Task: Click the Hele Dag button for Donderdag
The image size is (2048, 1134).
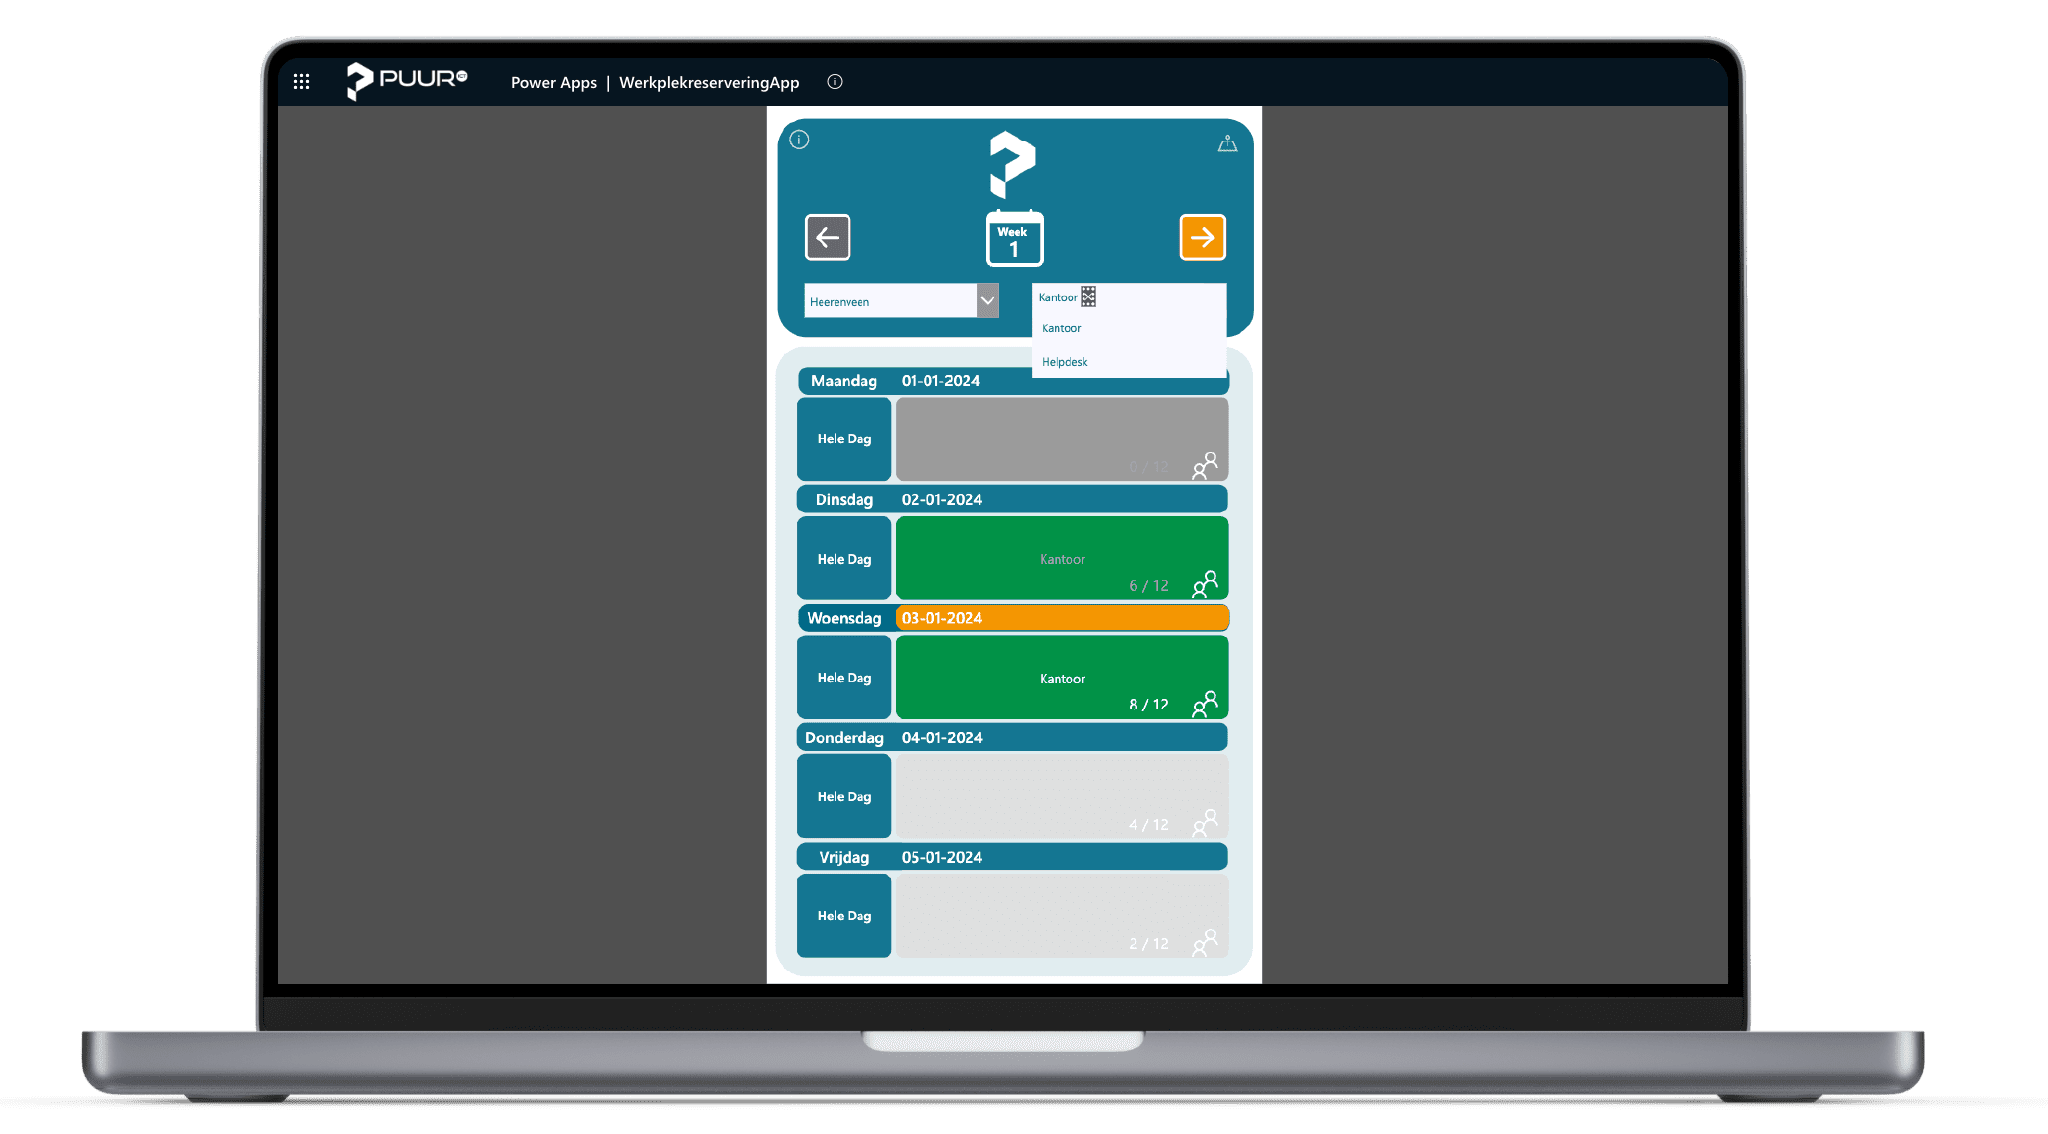Action: click(844, 797)
